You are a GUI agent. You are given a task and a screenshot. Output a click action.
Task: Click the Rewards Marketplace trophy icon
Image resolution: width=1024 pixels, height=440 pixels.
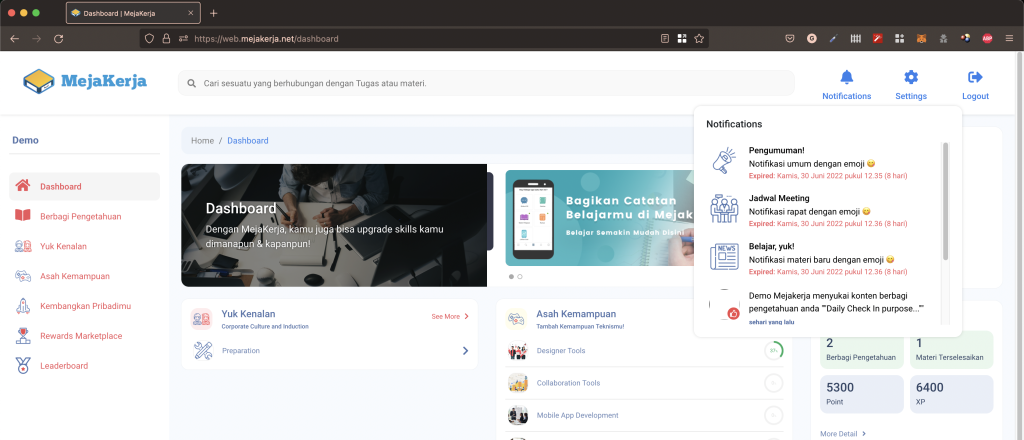tap(23, 336)
